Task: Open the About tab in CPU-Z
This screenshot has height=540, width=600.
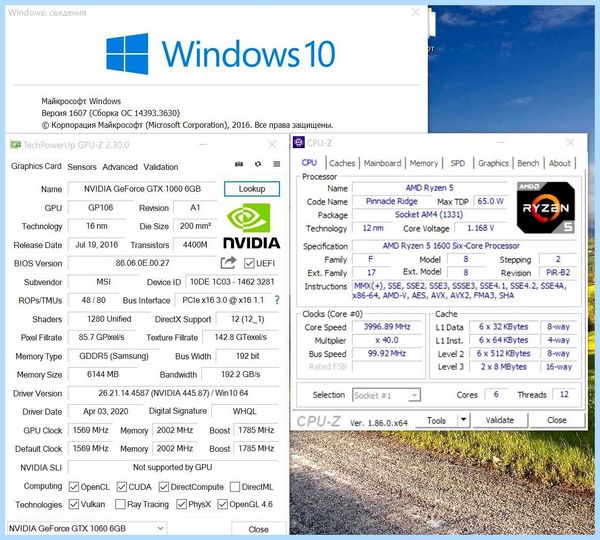Action: (559, 163)
